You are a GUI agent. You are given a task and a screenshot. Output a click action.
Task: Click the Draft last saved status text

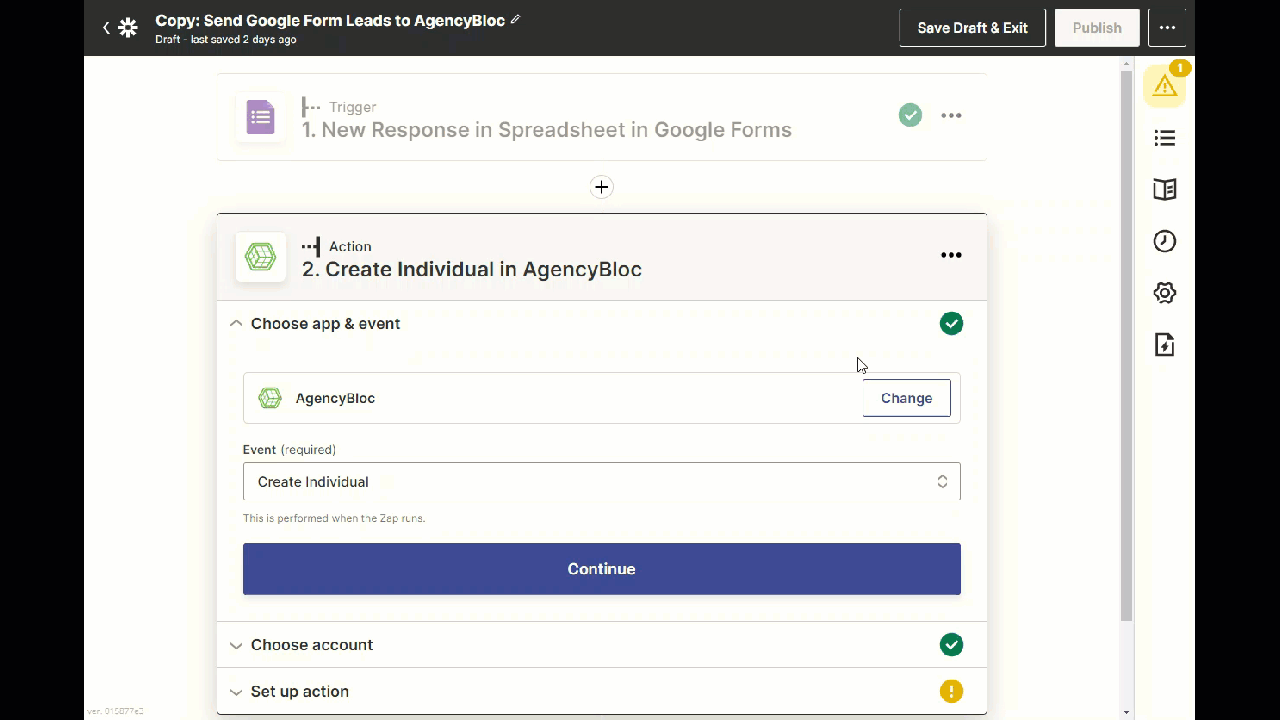pyautogui.click(x=226, y=40)
